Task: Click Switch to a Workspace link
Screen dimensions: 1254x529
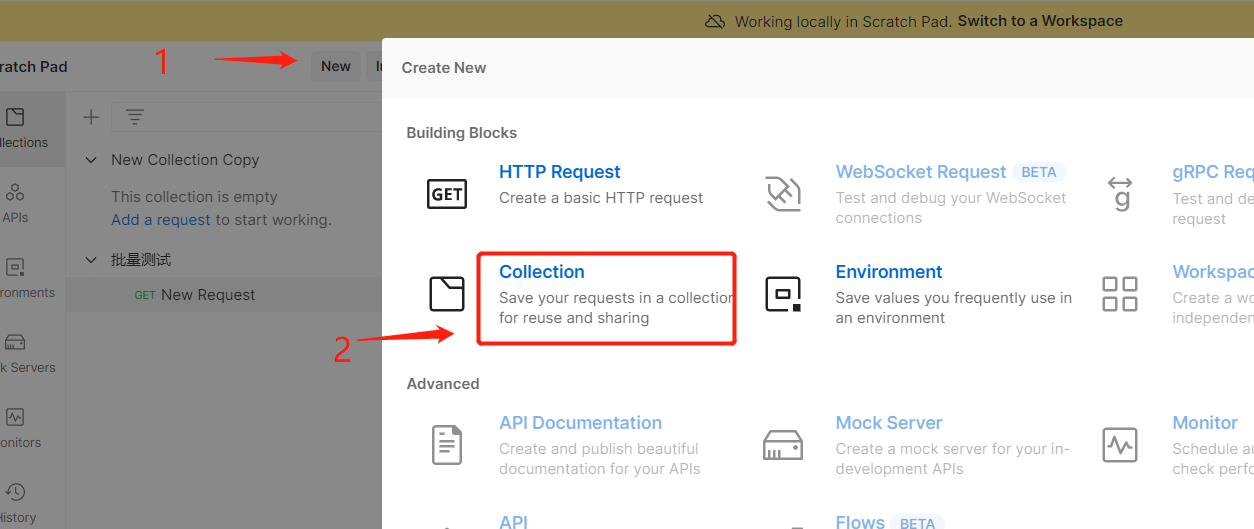Action: (1040, 21)
